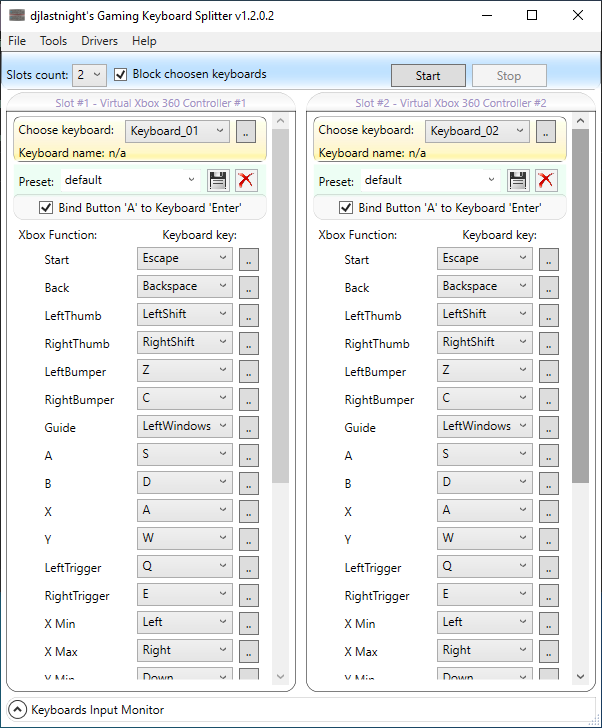Detect key button for Guide in Slot #2
Screen dimensions: 602x728
549,427
